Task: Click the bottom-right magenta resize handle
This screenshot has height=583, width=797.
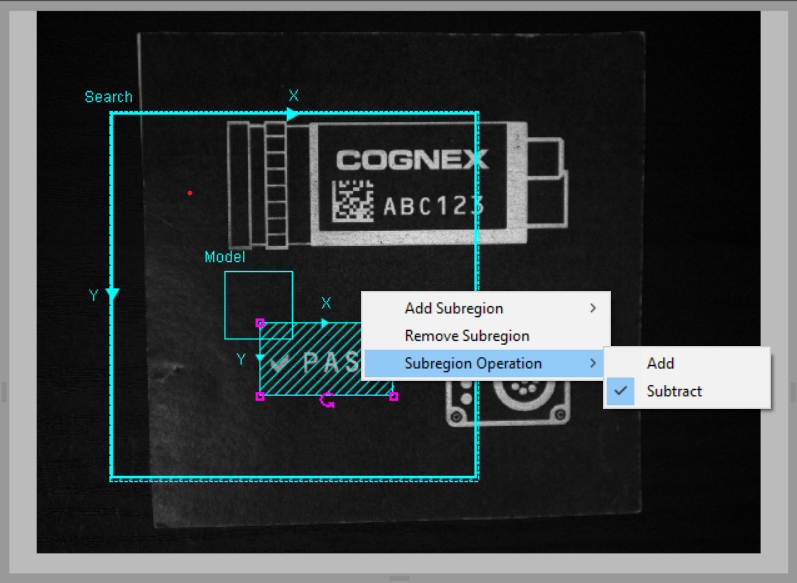Action: [x=393, y=397]
